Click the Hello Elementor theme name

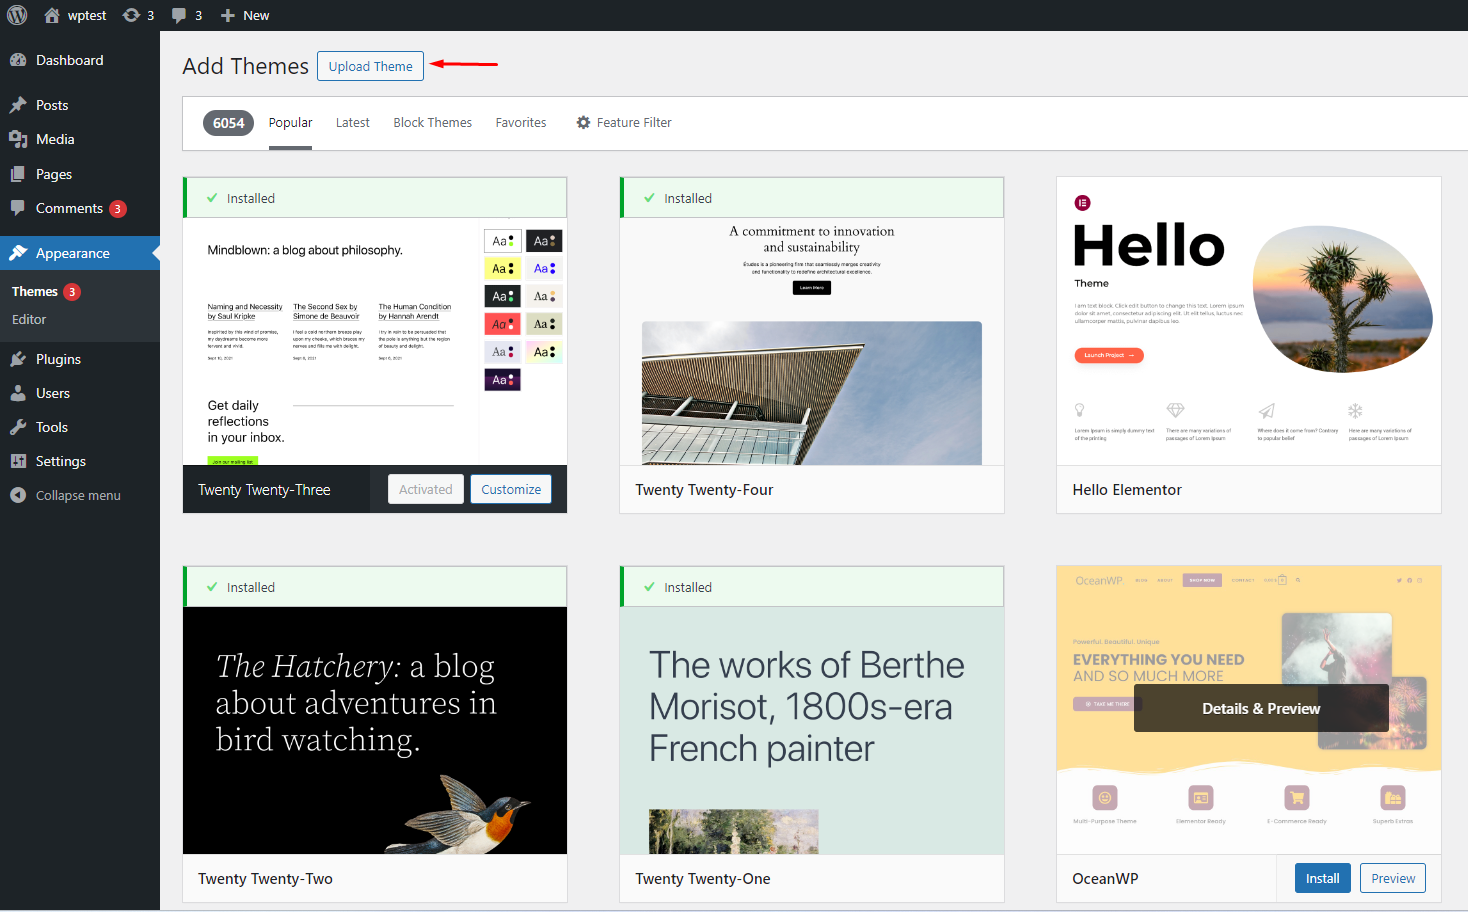[1127, 490]
